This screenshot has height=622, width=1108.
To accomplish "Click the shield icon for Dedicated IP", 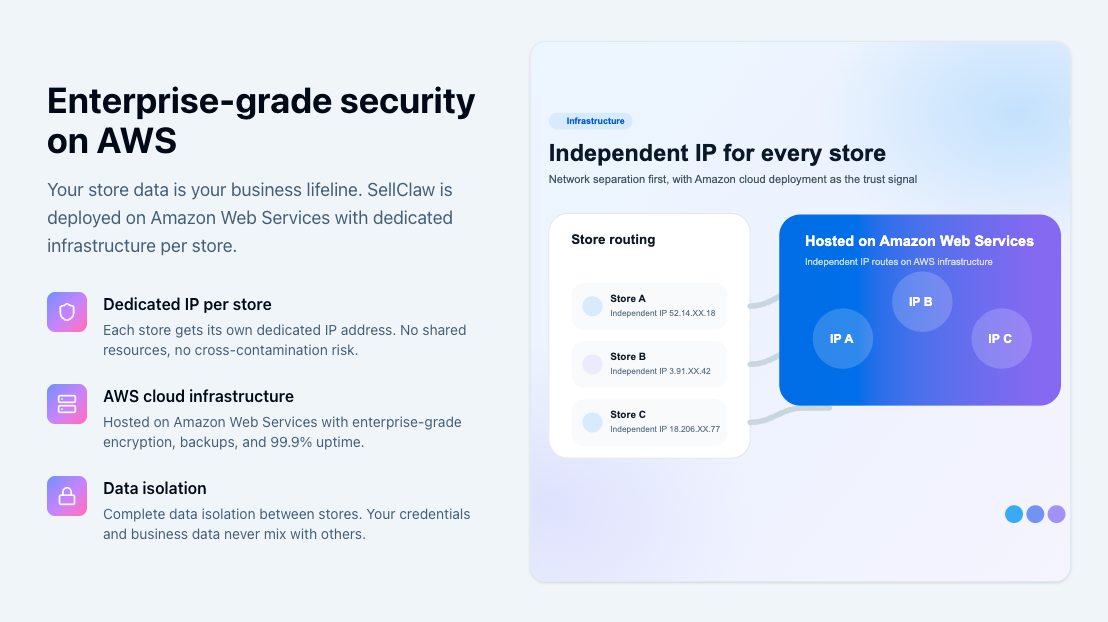I will [x=67, y=312].
